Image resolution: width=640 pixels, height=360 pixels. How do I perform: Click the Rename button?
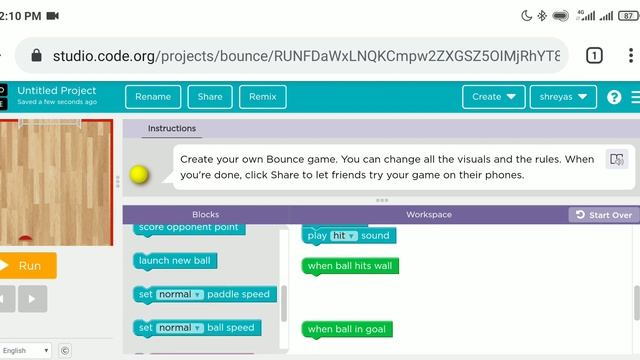pyautogui.click(x=153, y=97)
